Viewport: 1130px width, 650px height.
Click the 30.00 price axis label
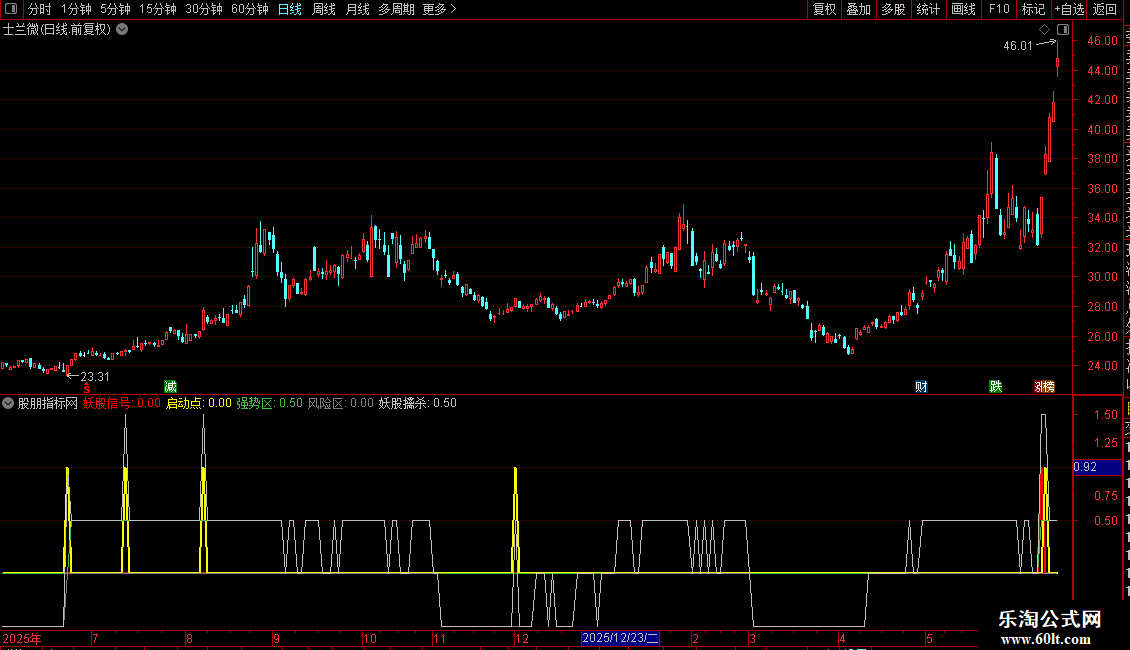[1103, 277]
